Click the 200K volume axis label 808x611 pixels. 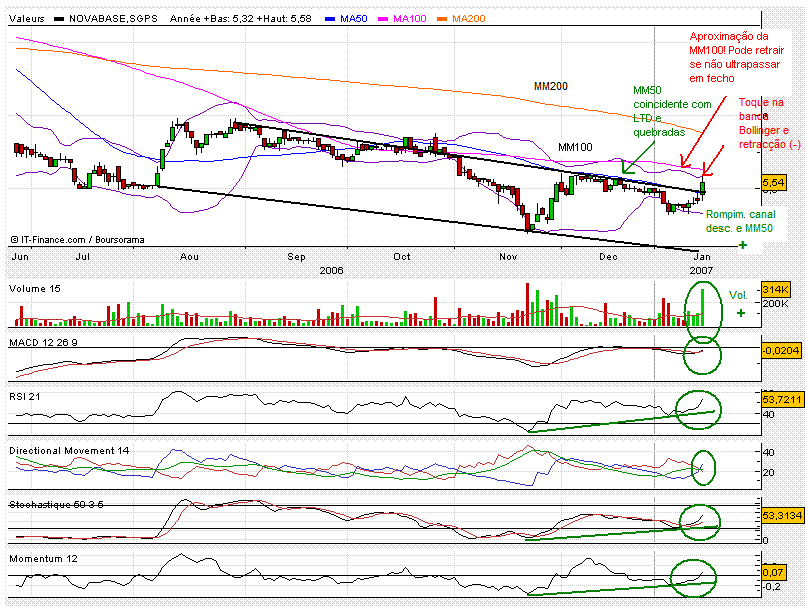tap(776, 304)
